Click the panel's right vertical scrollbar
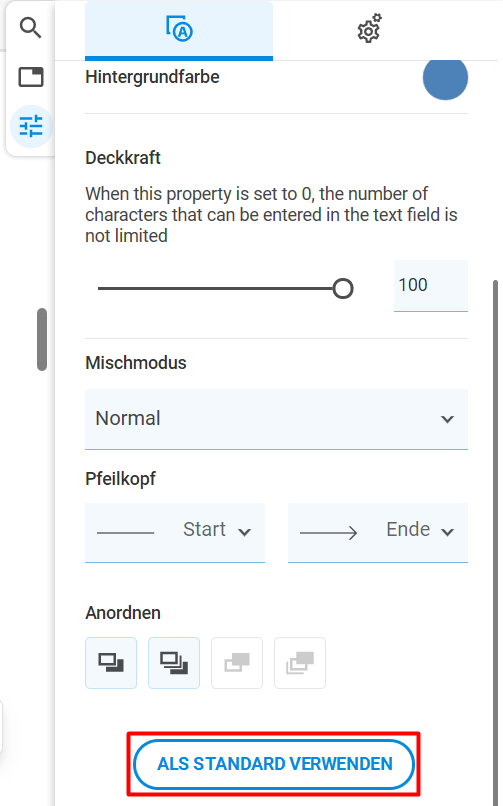Image resolution: width=503 pixels, height=806 pixels. pos(495,542)
